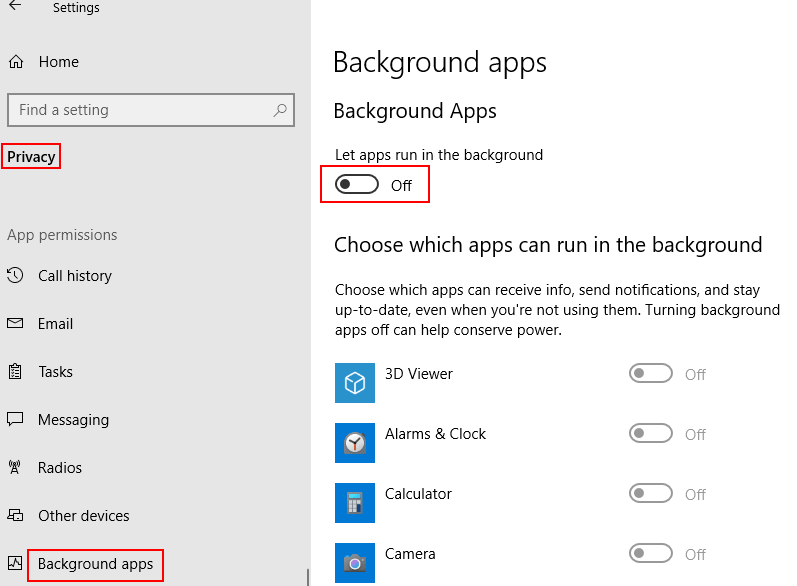Image resolution: width=797 pixels, height=586 pixels.
Task: Toggle Camera background switch
Action: [651, 553]
